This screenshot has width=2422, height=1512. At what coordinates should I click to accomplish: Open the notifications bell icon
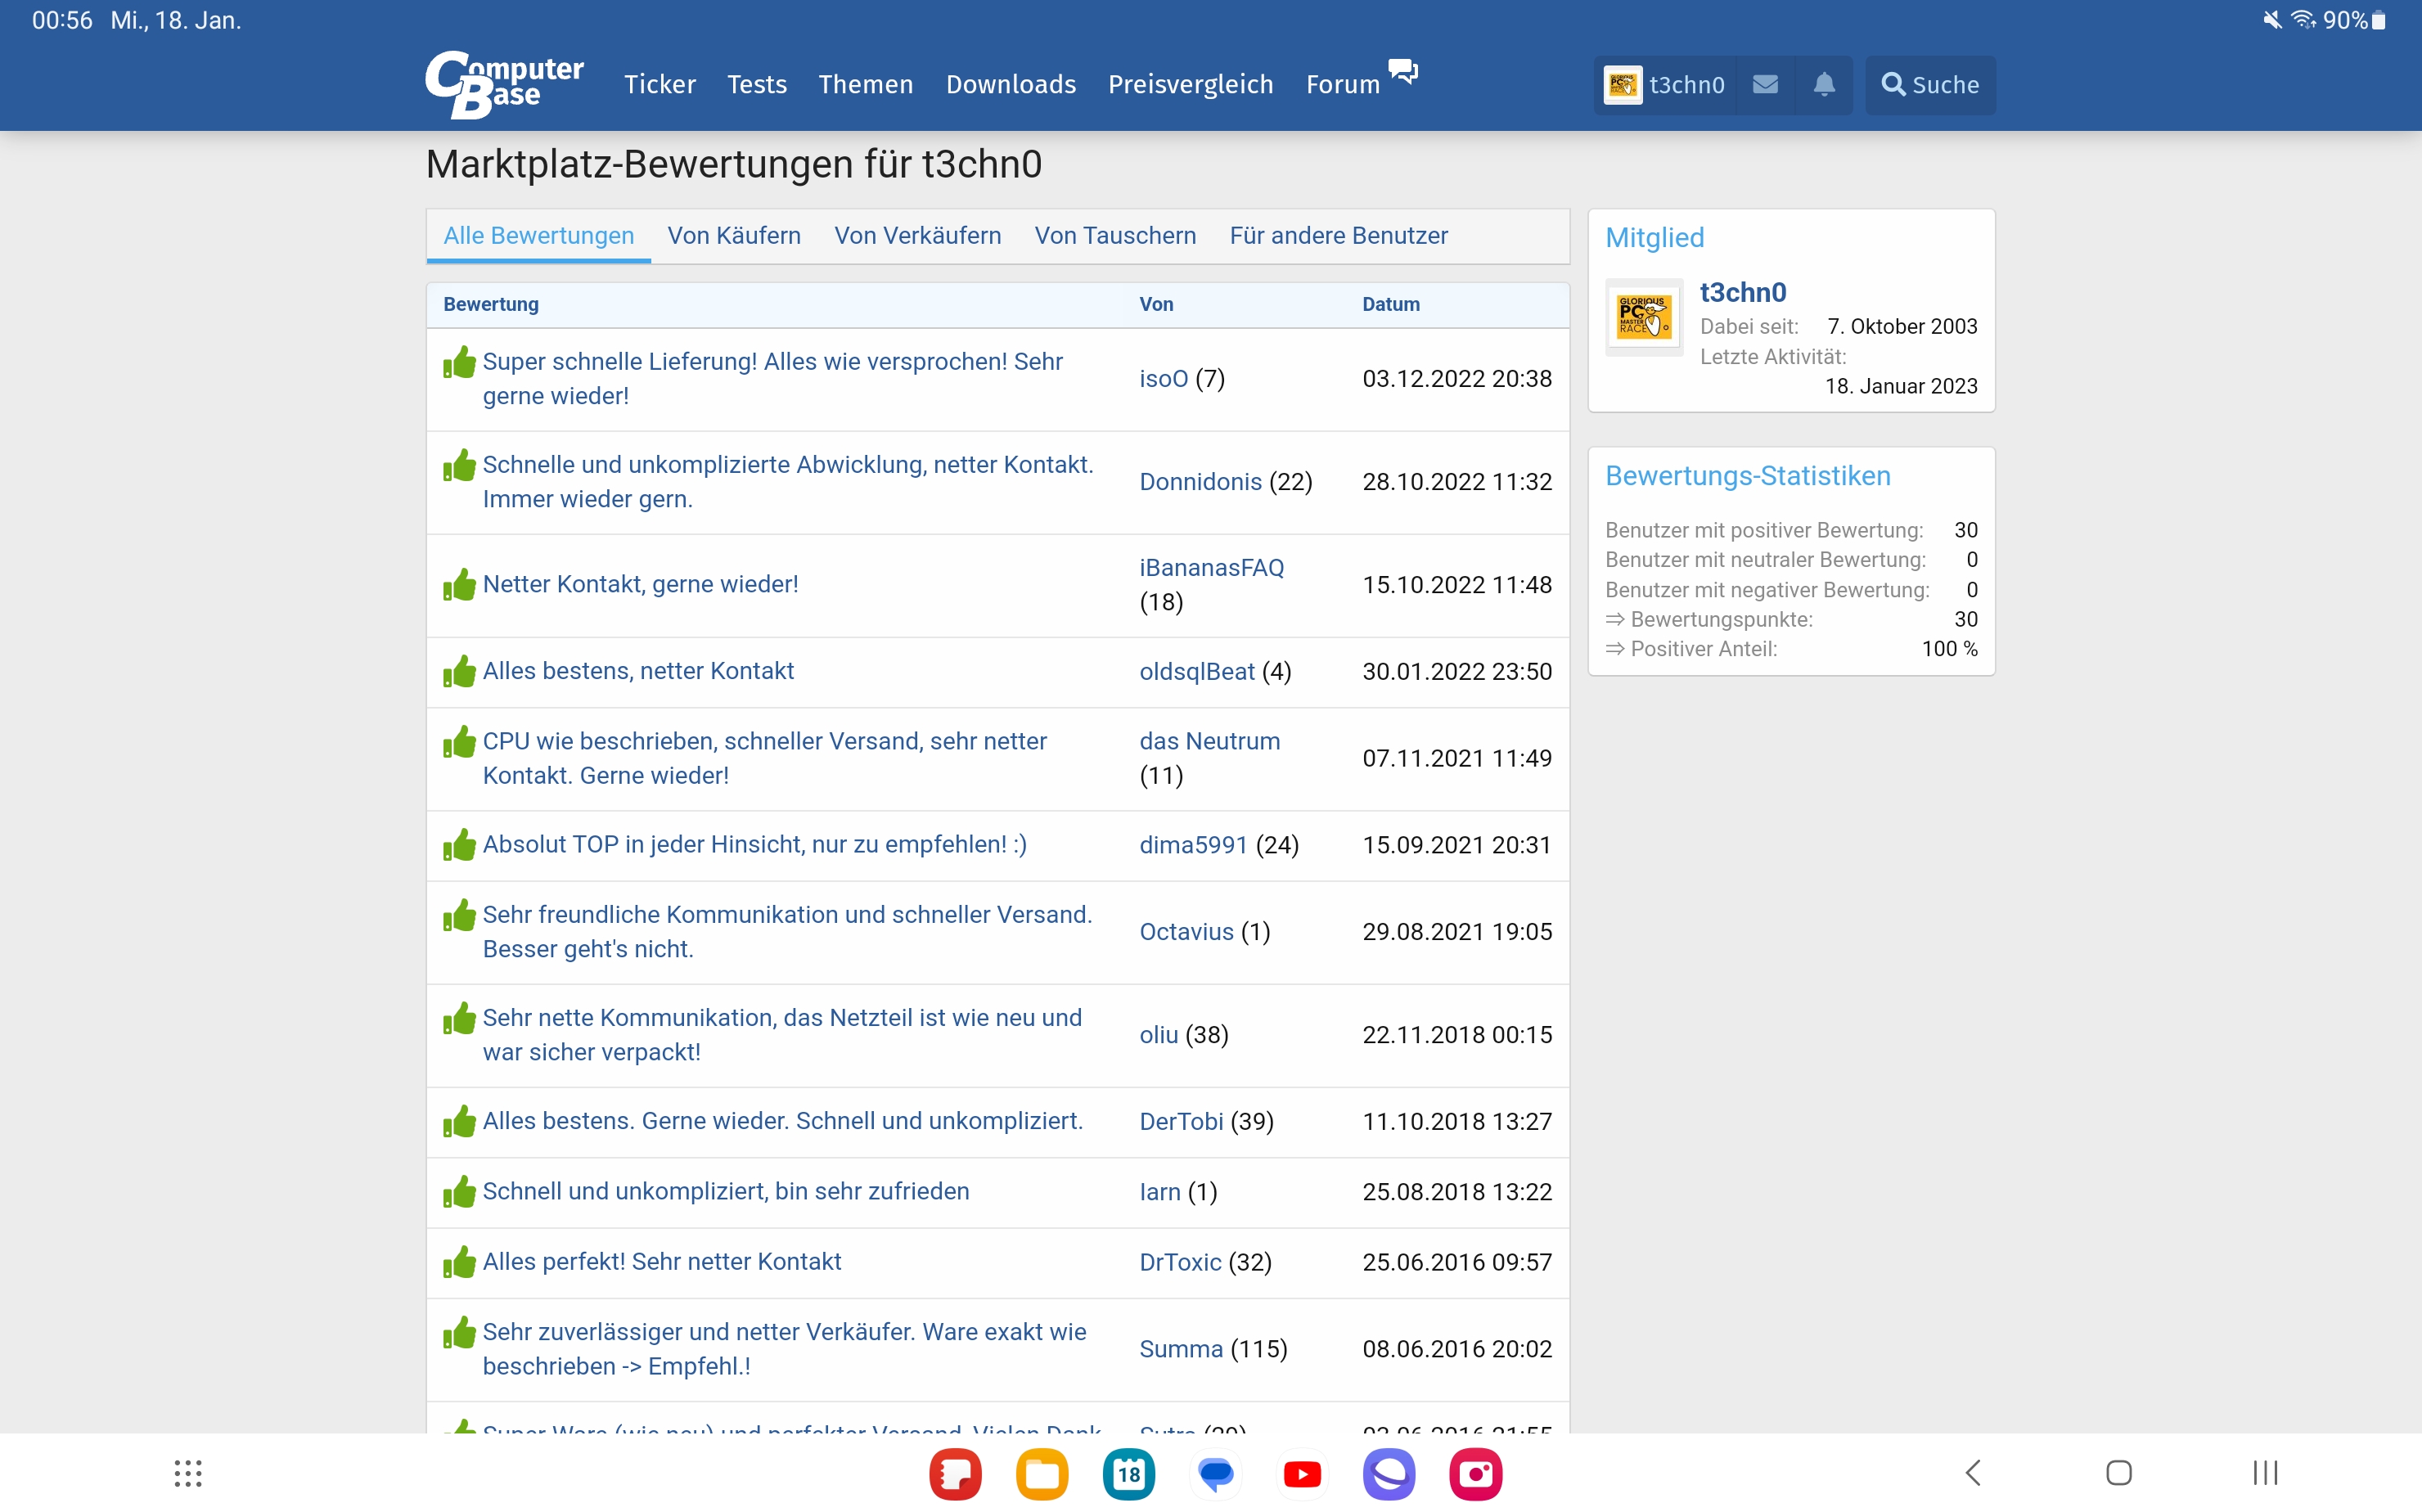(1823, 84)
